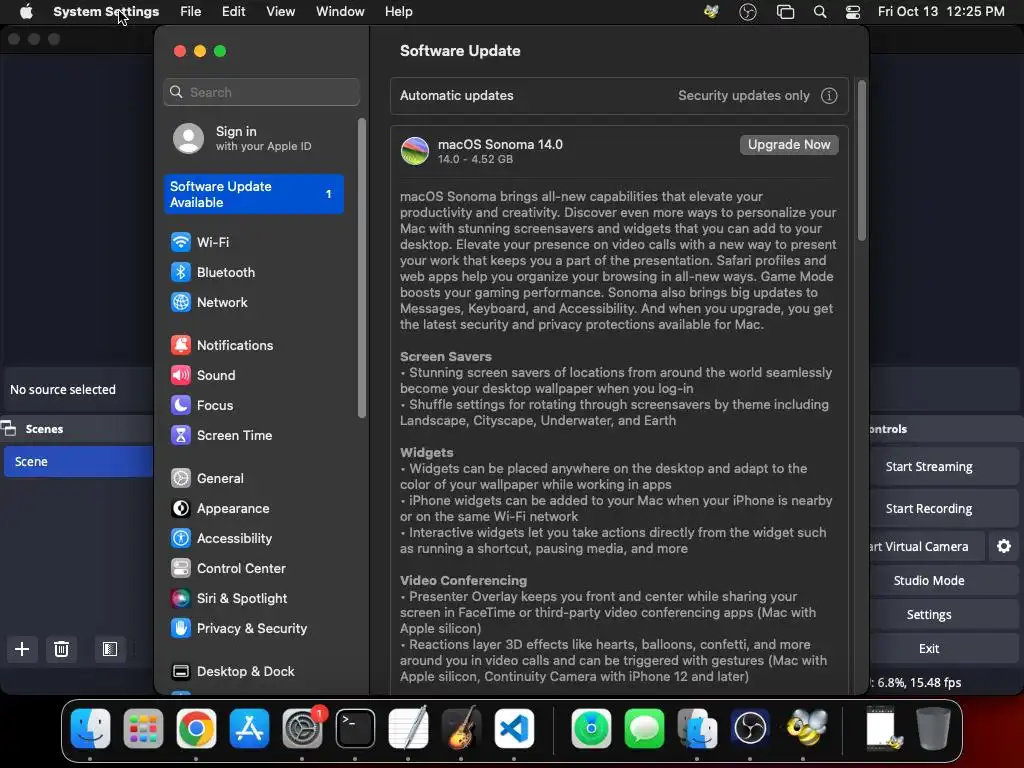1024x768 pixels.
Task: Open Launchpad from the Dock
Action: pos(143,729)
